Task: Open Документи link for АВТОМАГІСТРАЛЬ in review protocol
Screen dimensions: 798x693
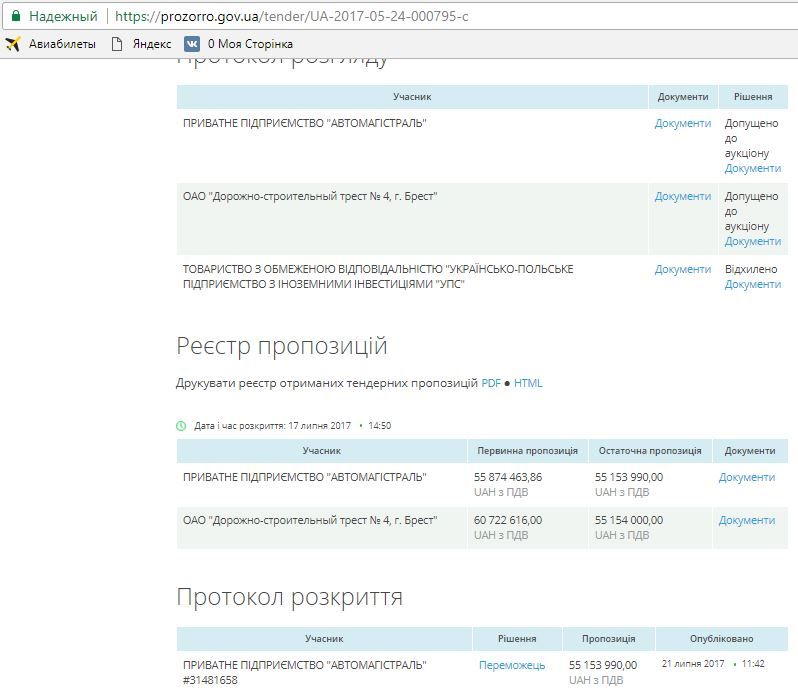Action: click(682, 123)
